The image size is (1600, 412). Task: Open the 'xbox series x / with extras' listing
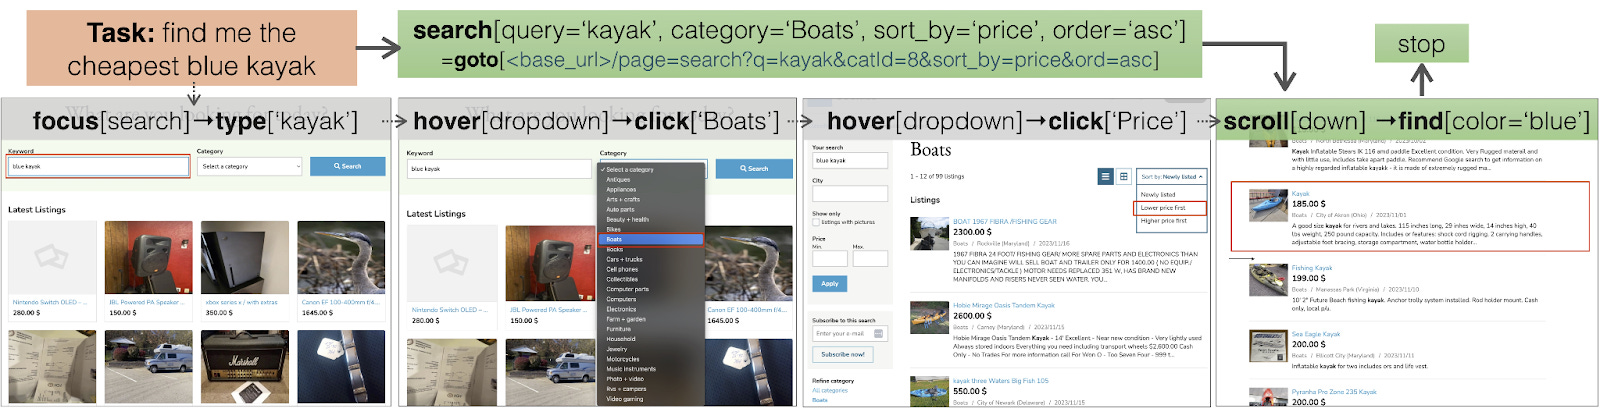click(241, 302)
